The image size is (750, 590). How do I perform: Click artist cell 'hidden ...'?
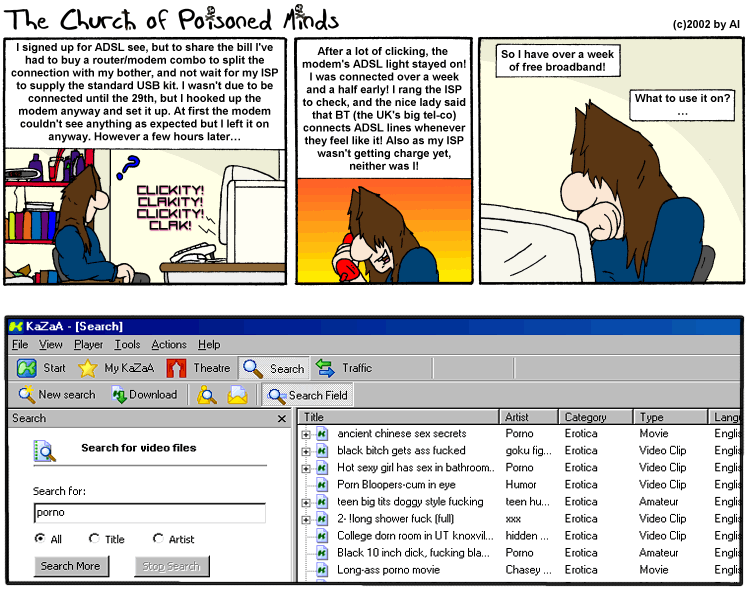point(527,536)
